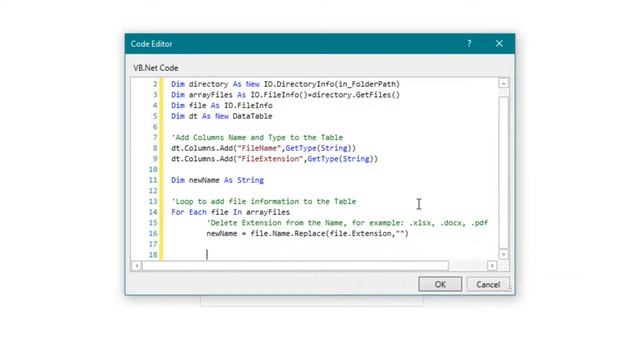The width and height of the screenshot is (640, 360).
Task: Click comment 'Add Columns Name and Type'
Action: coord(257,137)
